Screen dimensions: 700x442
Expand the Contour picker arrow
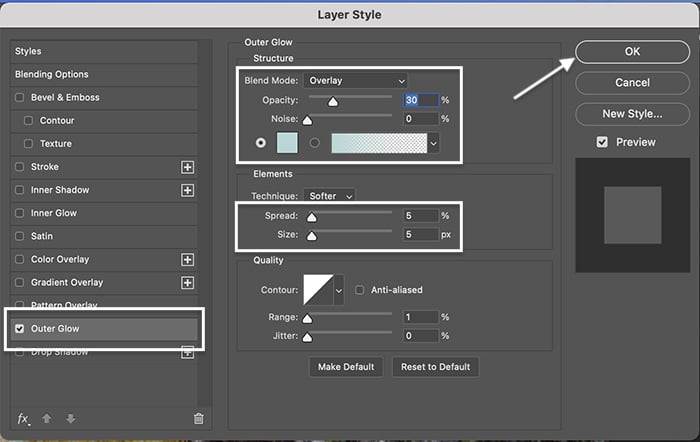click(339, 291)
